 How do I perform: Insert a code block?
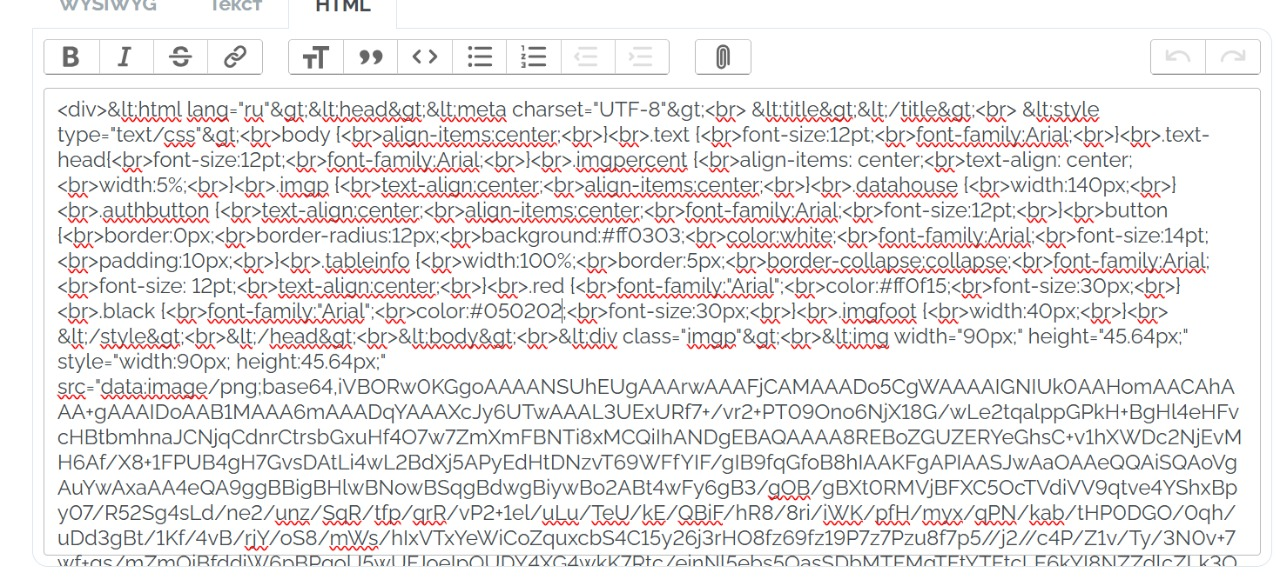[x=425, y=57]
